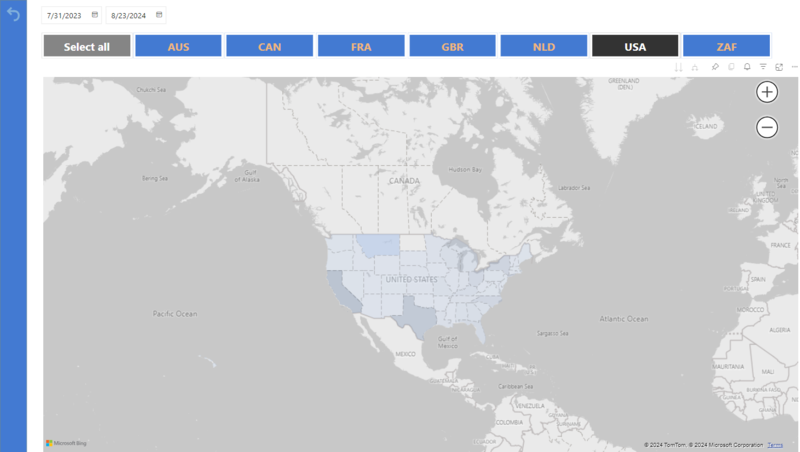Expand all down one level icon
Image resolution: width=800 pixels, height=452 pixels.
[694, 67]
